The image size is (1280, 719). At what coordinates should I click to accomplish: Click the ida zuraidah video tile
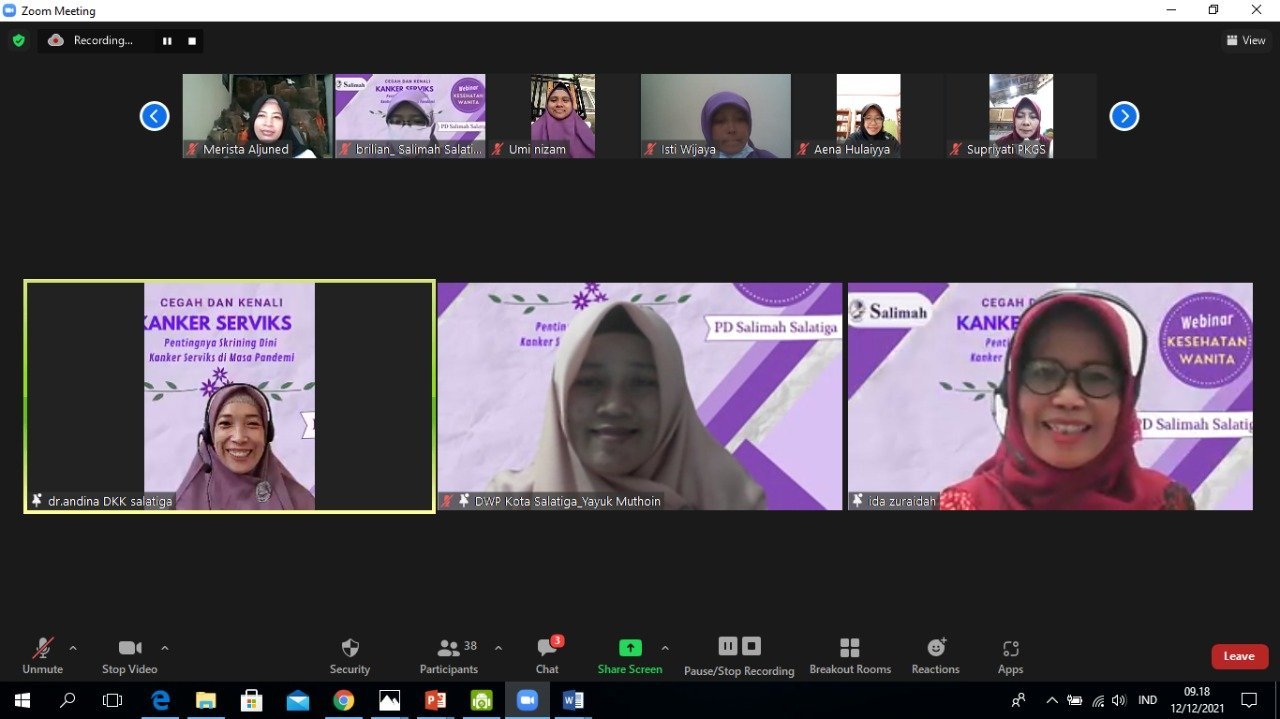point(1050,397)
